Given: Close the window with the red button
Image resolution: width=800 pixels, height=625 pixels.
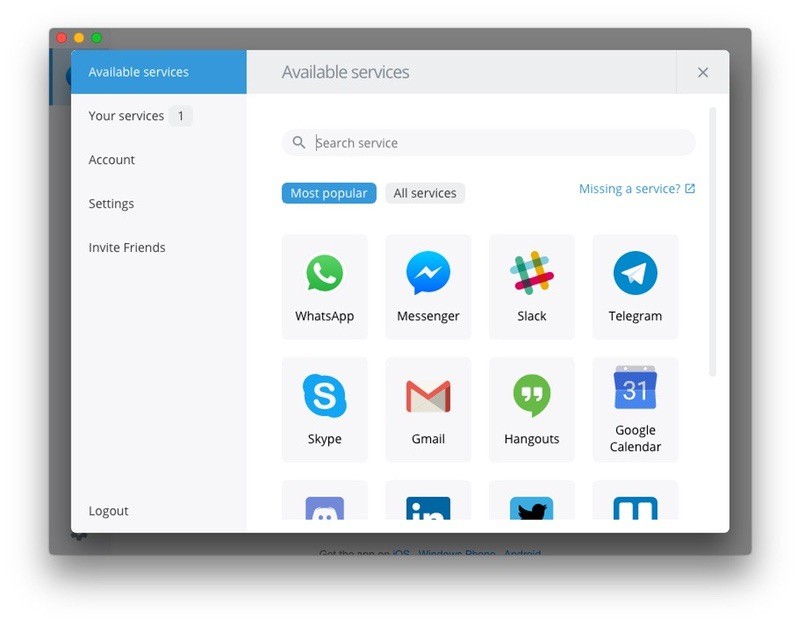Looking at the screenshot, I should point(62,38).
